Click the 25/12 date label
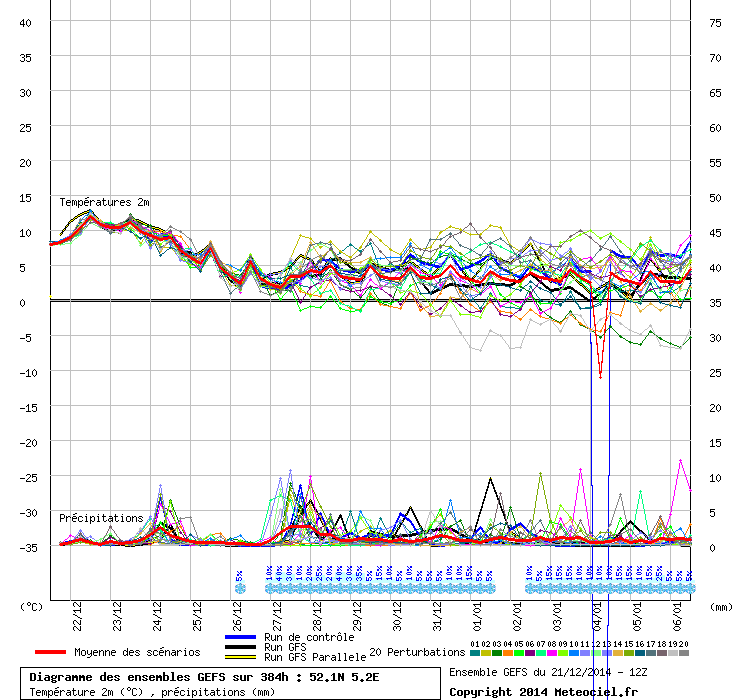 point(197,616)
